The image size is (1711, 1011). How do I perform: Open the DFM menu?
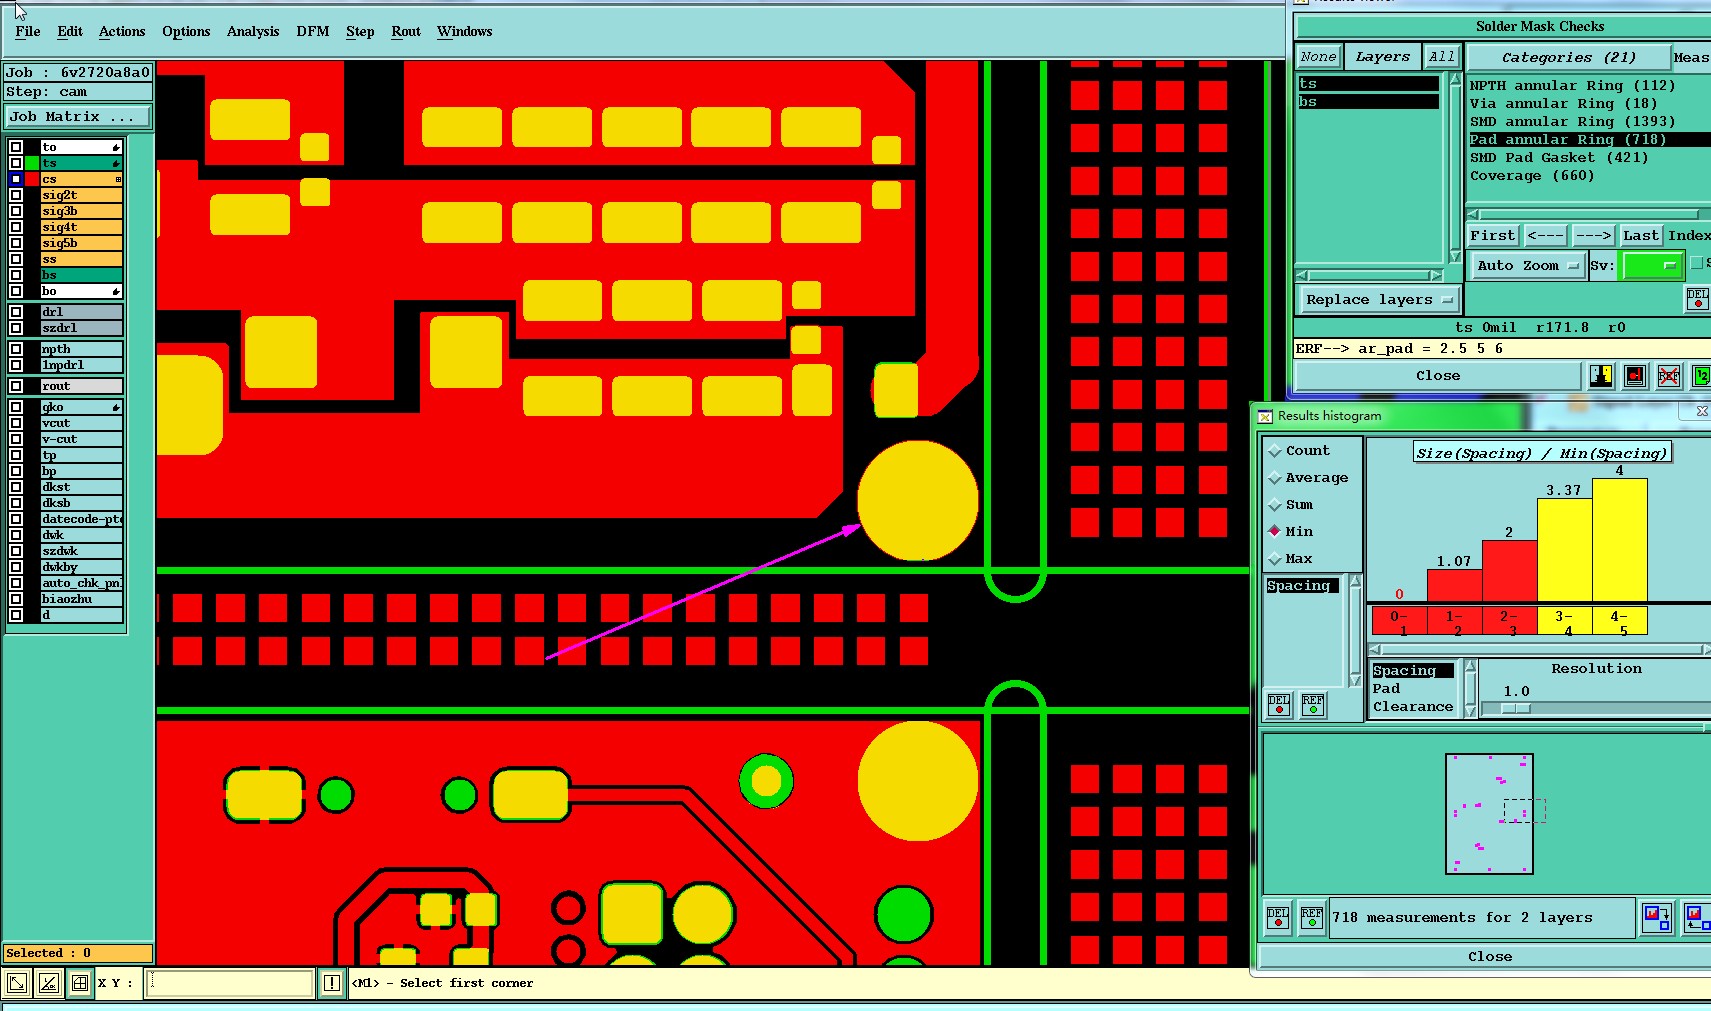coord(313,32)
